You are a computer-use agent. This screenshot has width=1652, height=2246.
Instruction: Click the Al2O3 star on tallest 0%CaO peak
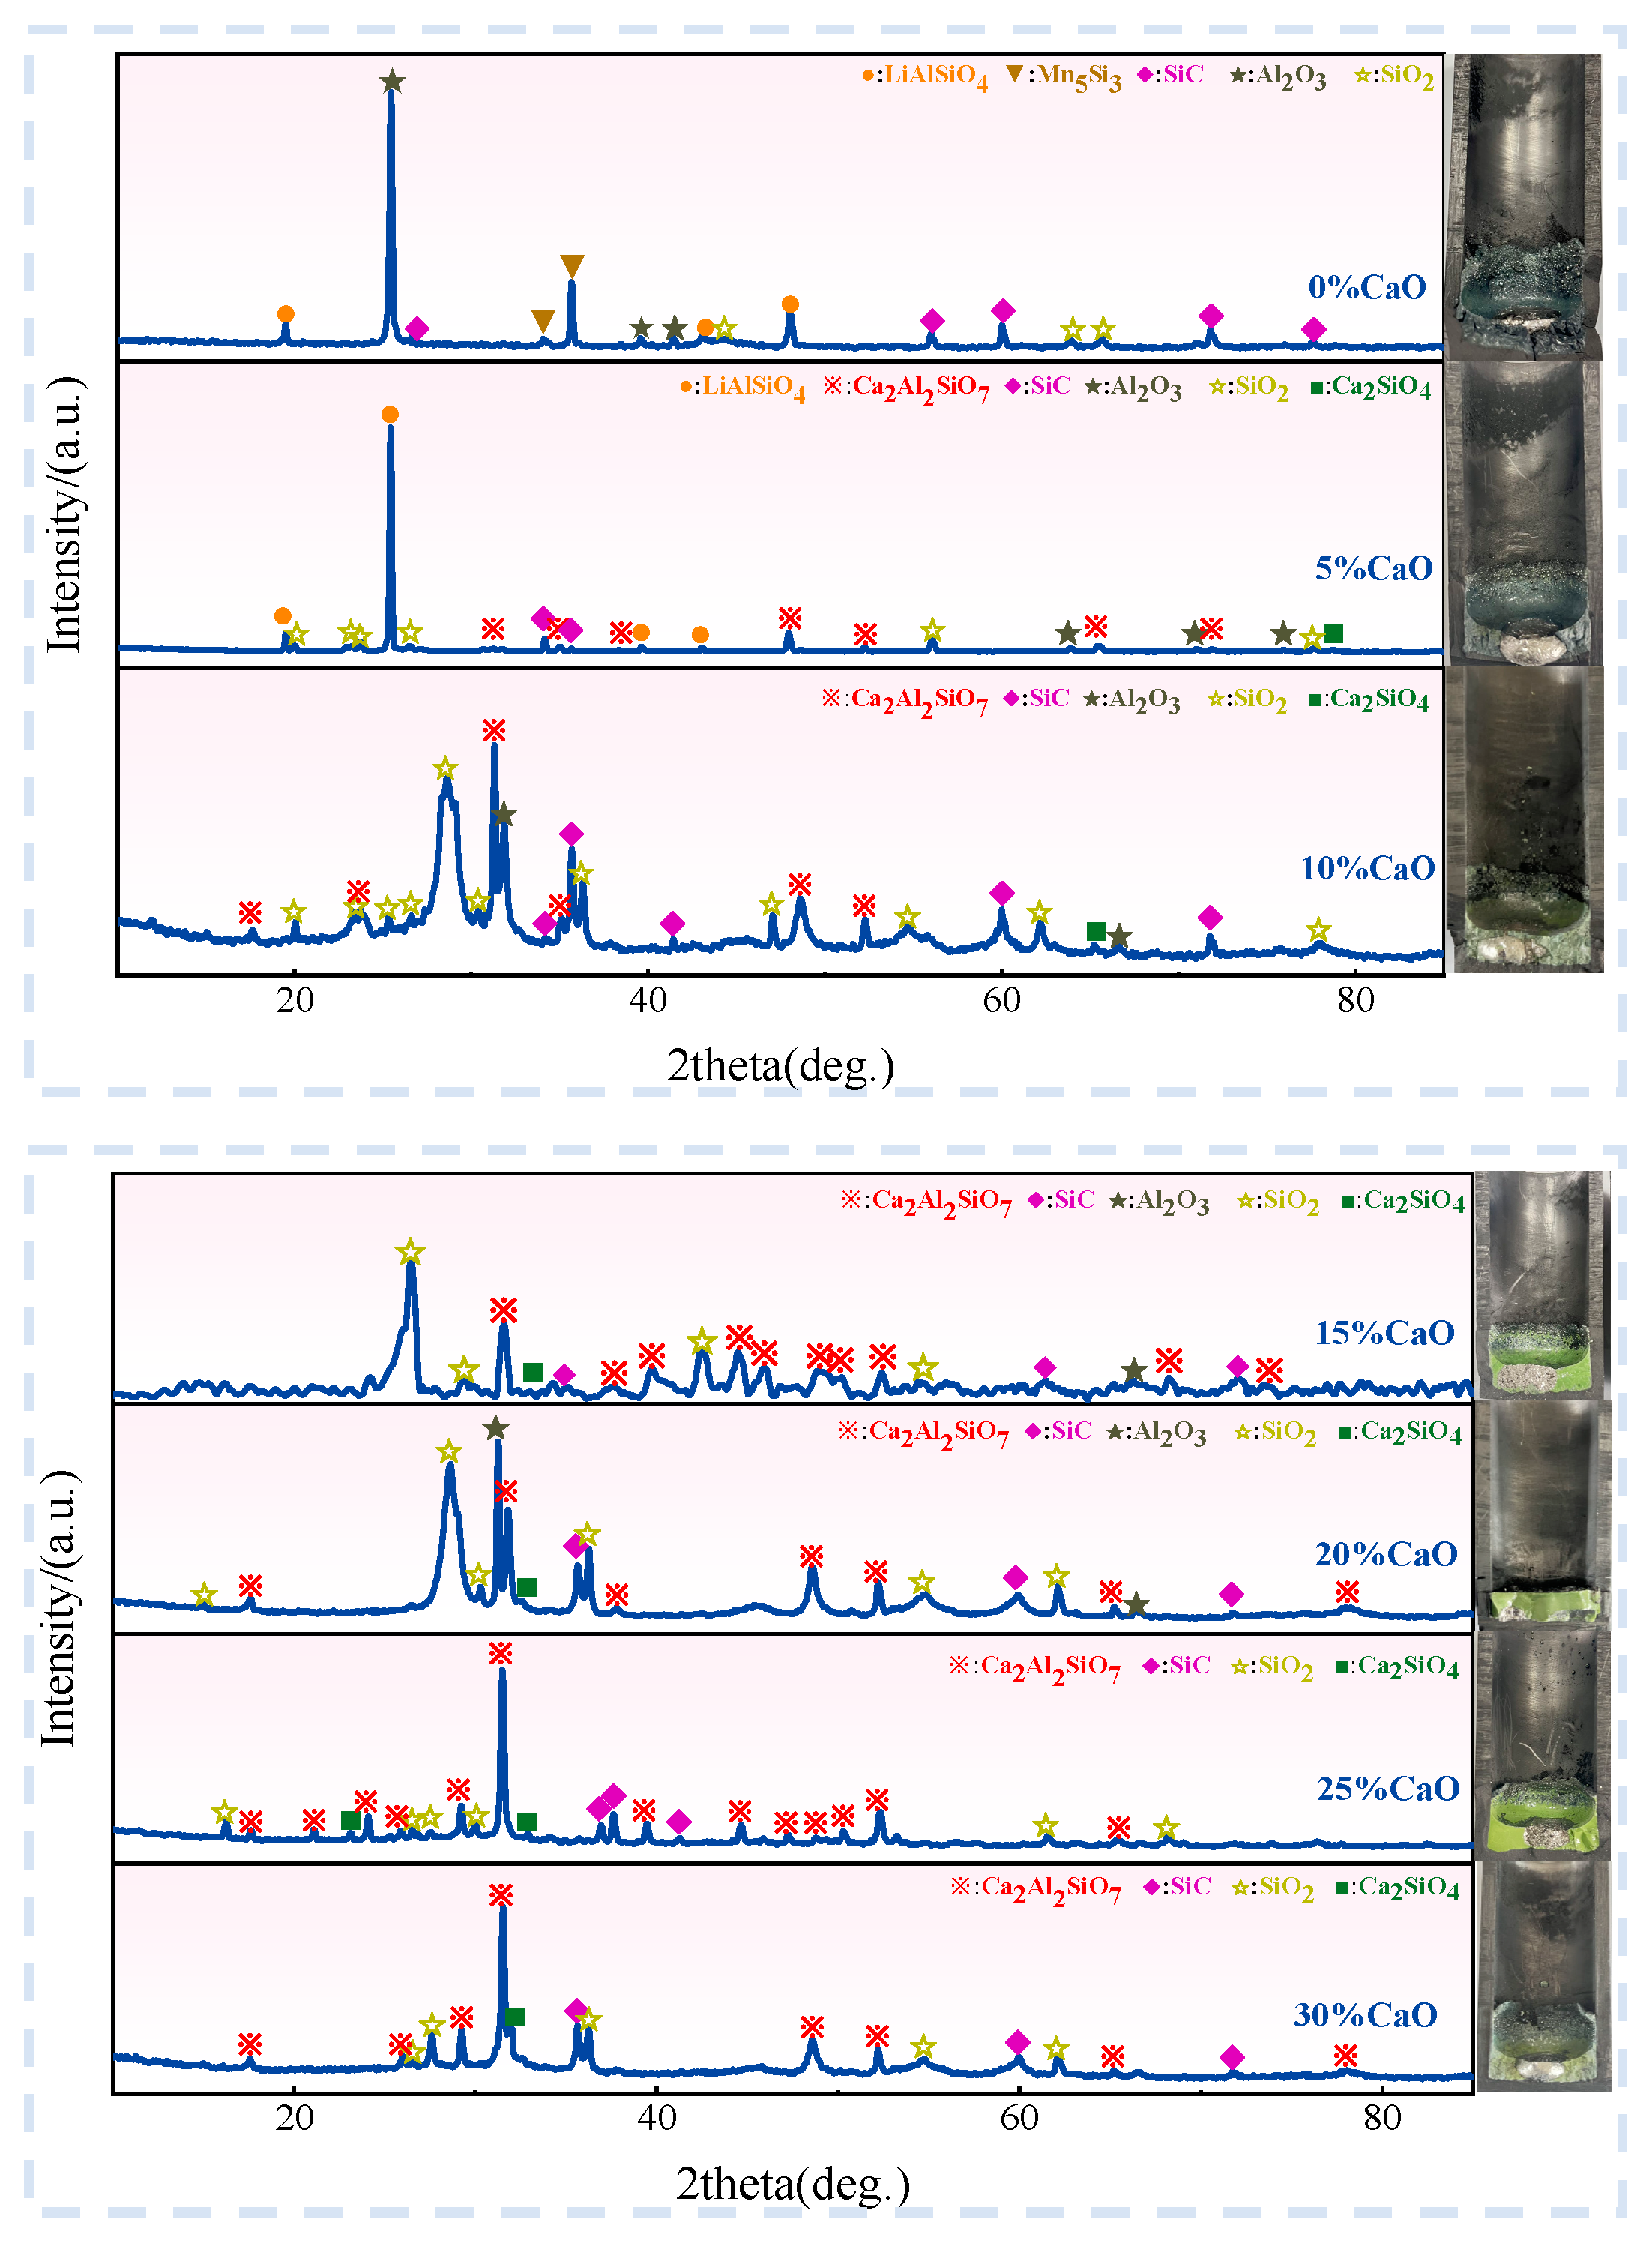click(392, 82)
